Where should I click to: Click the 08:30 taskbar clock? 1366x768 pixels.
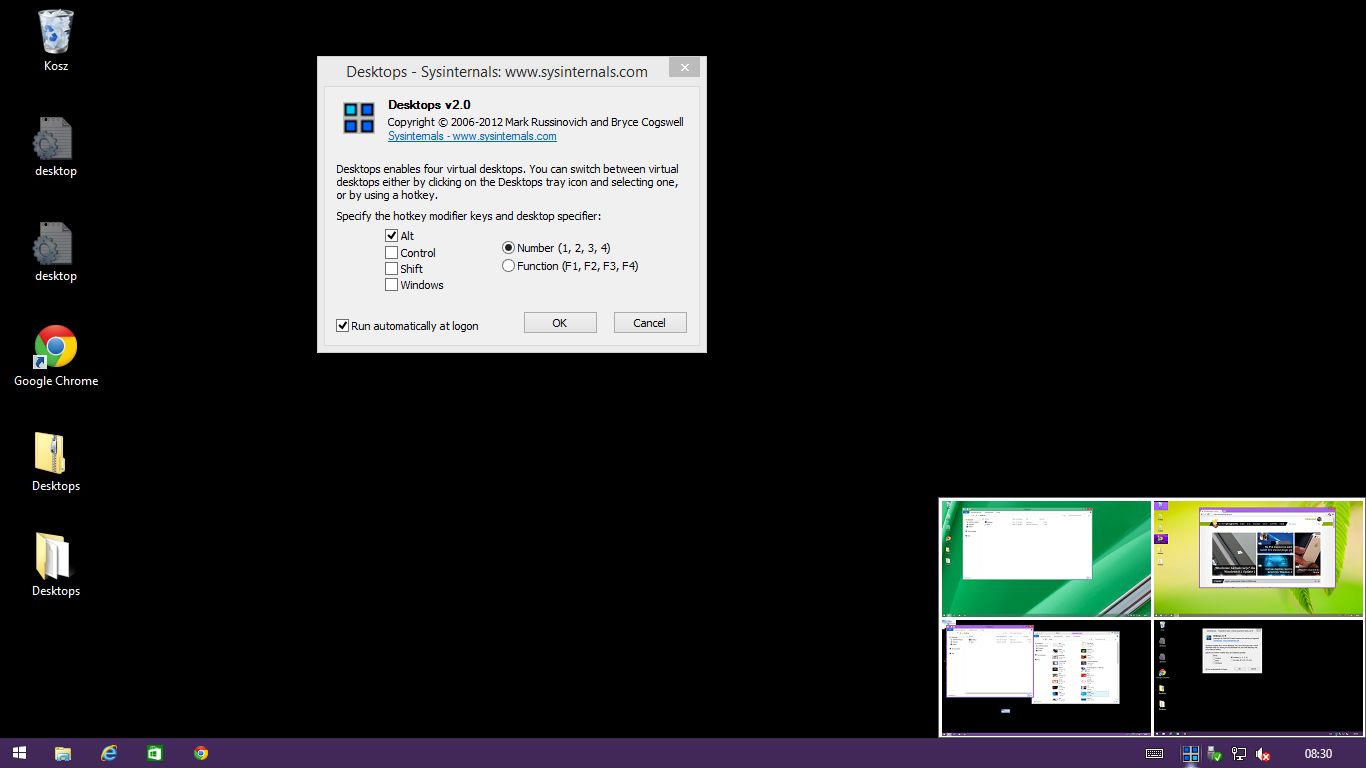click(1318, 754)
